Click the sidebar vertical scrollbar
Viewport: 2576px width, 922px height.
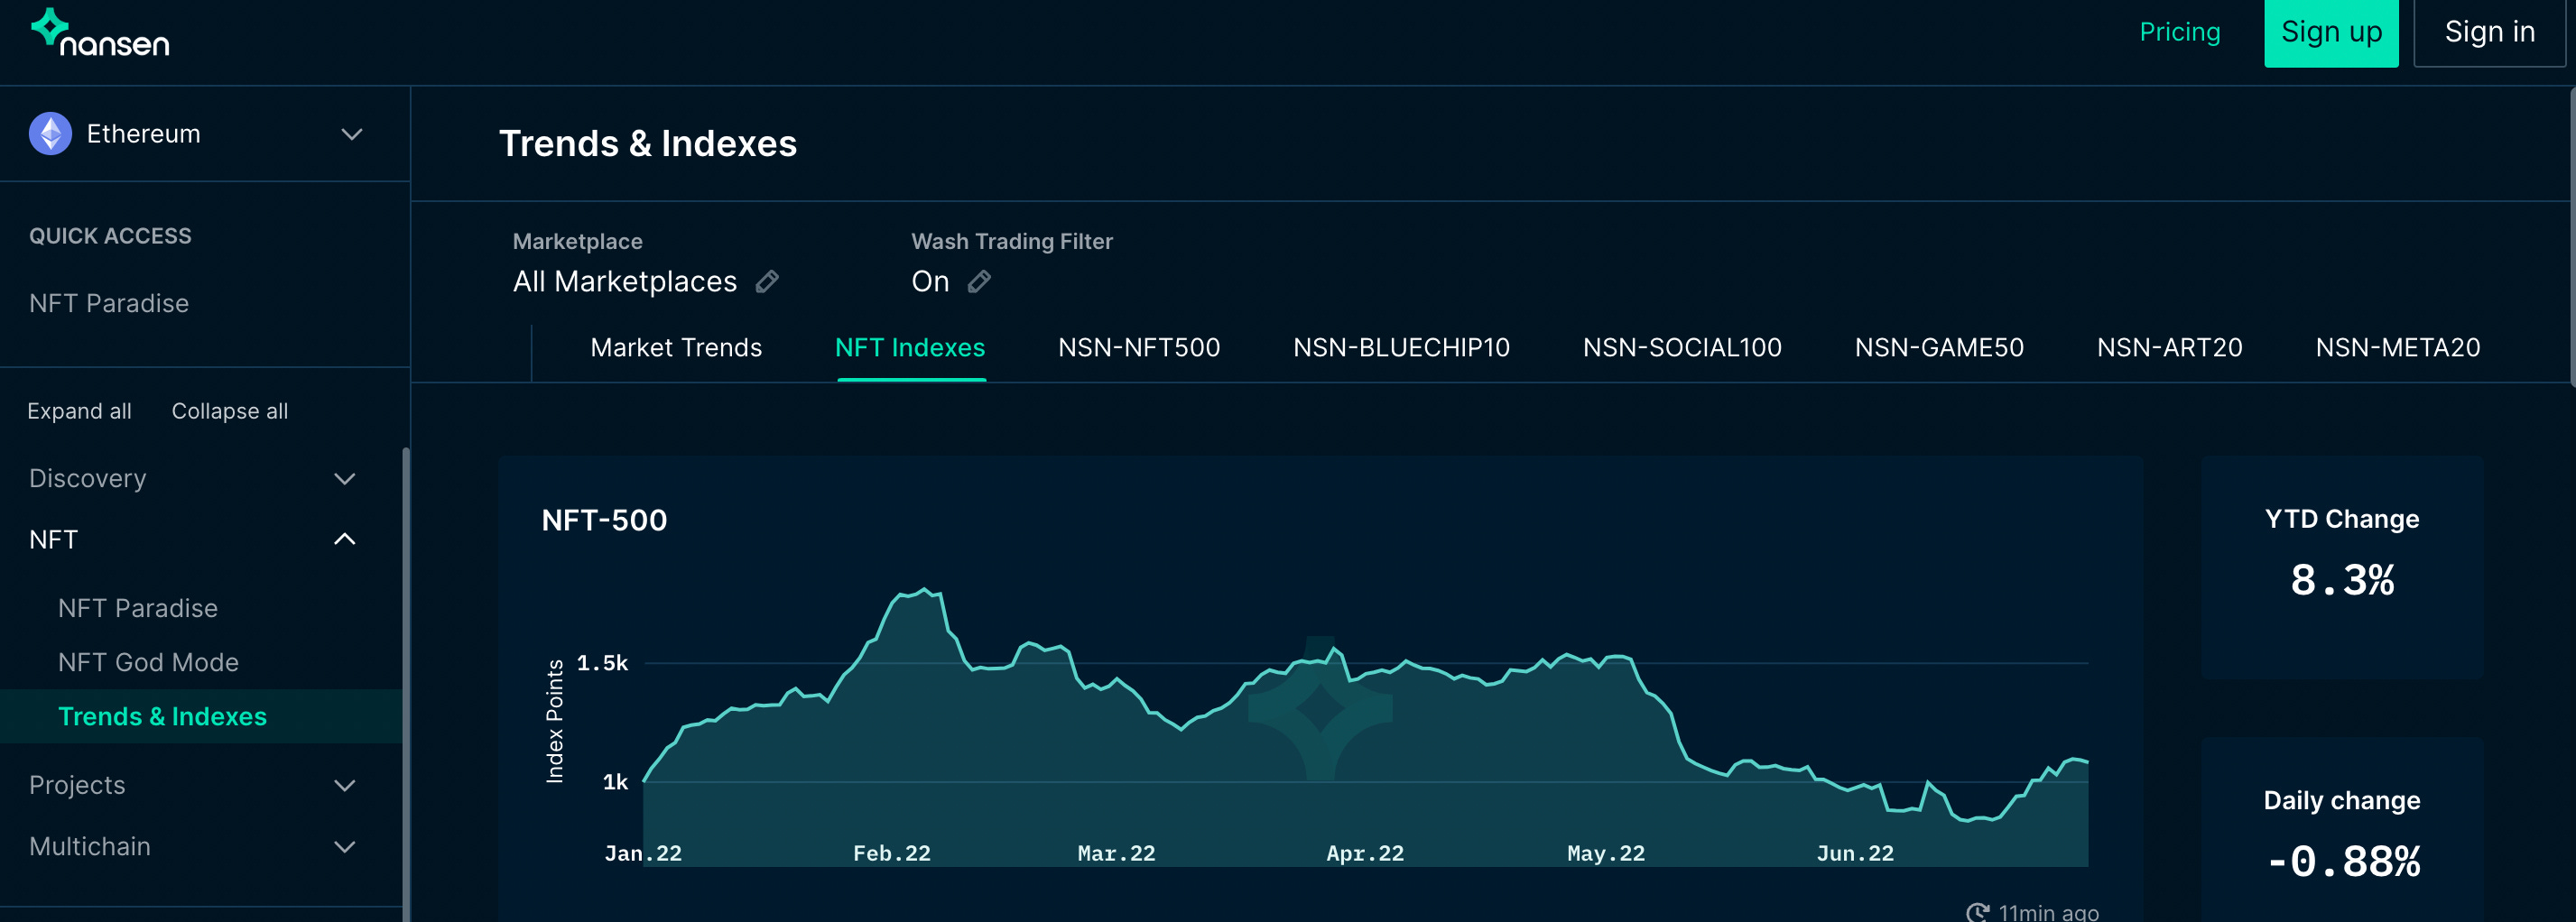(x=406, y=685)
